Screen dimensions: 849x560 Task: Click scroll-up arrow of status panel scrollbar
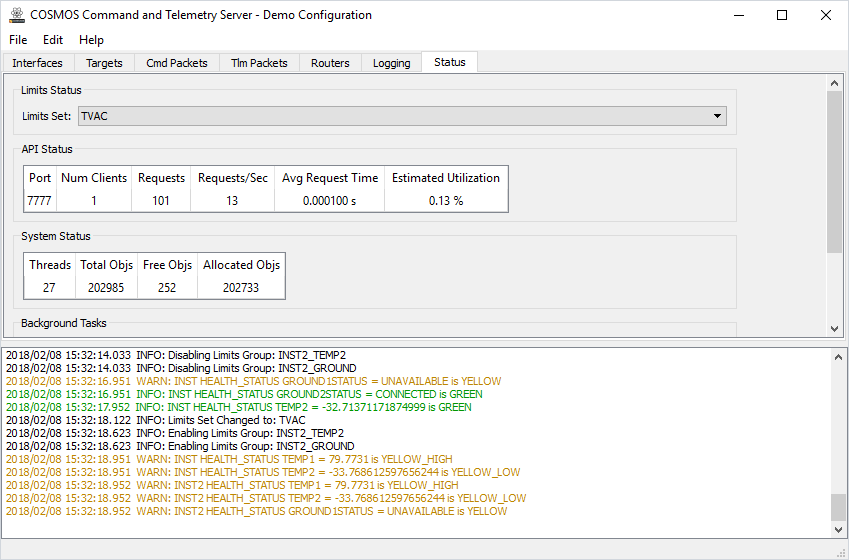click(x=835, y=85)
